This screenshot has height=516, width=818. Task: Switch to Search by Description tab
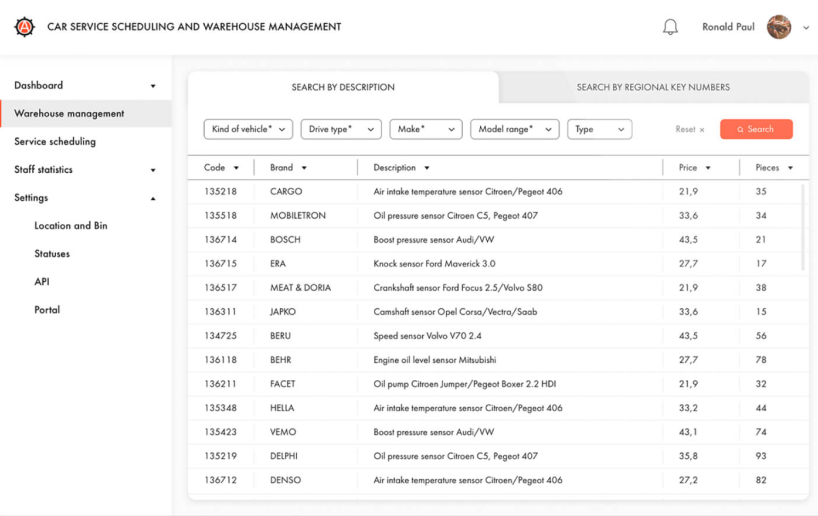[343, 87]
